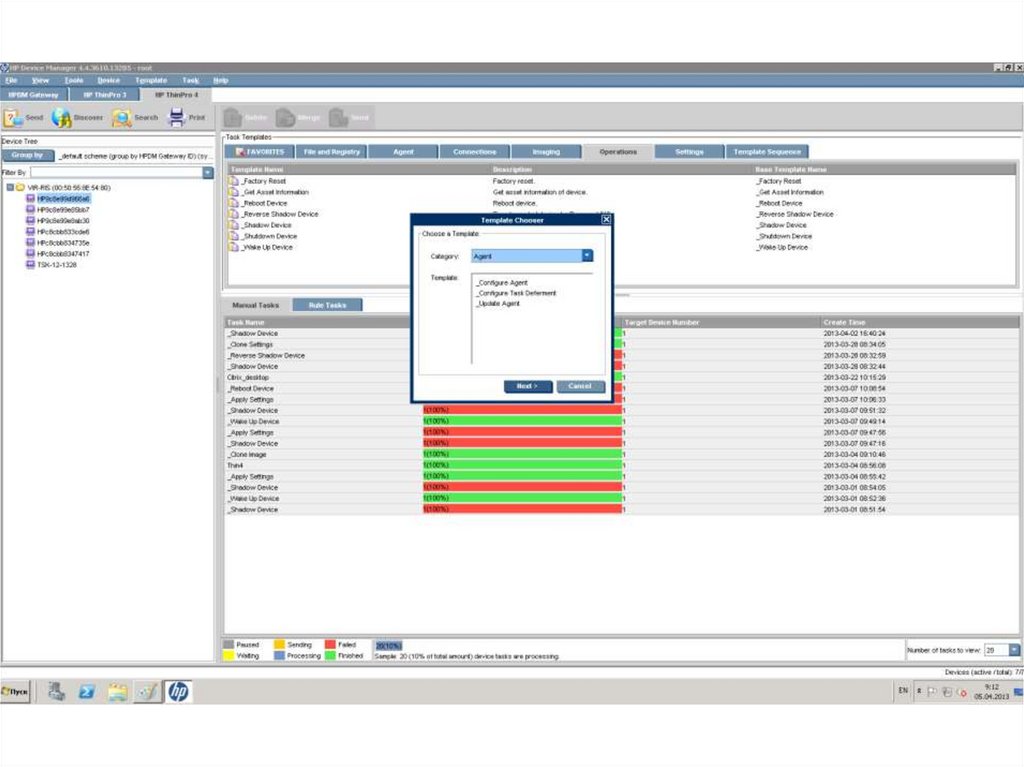1024x767 pixels.
Task: Click Cancel in the Template Chooser
Action: tap(580, 386)
